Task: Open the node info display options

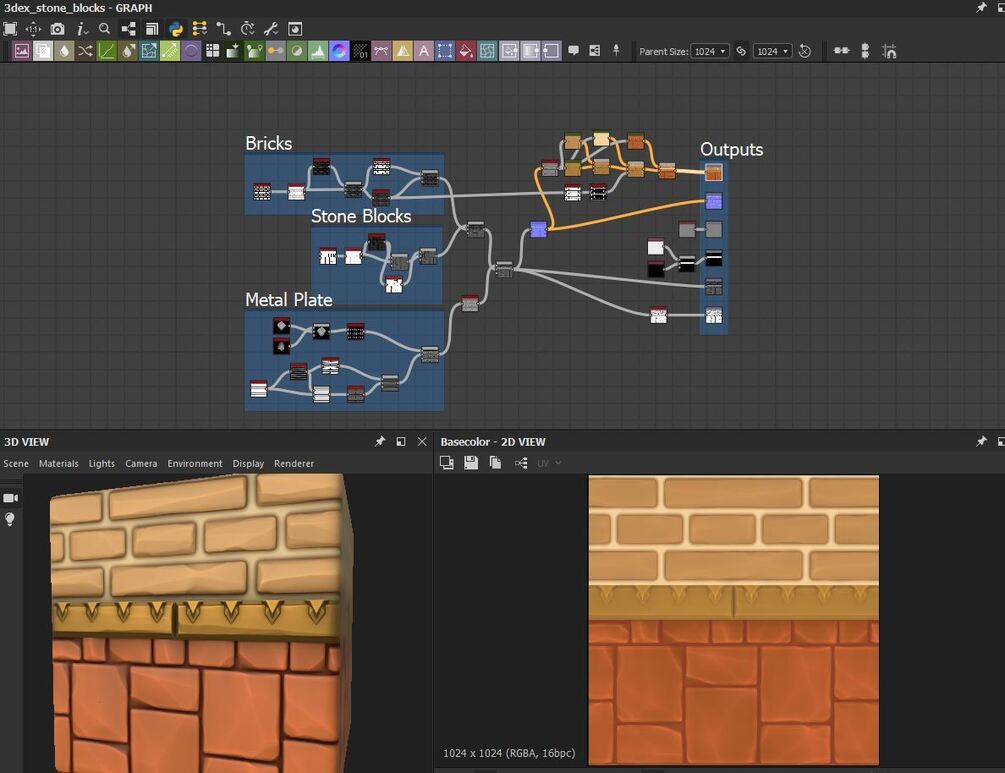Action: [x=81, y=29]
